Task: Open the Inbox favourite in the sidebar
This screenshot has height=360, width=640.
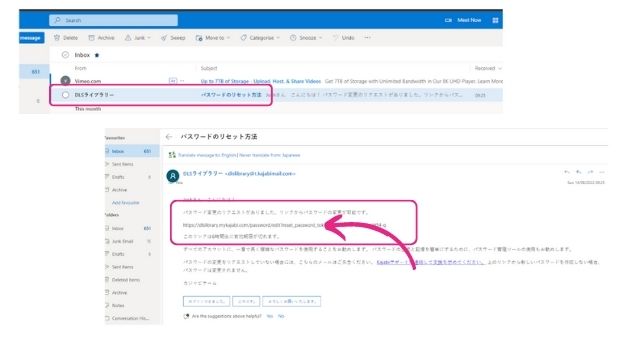Action: click(132, 151)
